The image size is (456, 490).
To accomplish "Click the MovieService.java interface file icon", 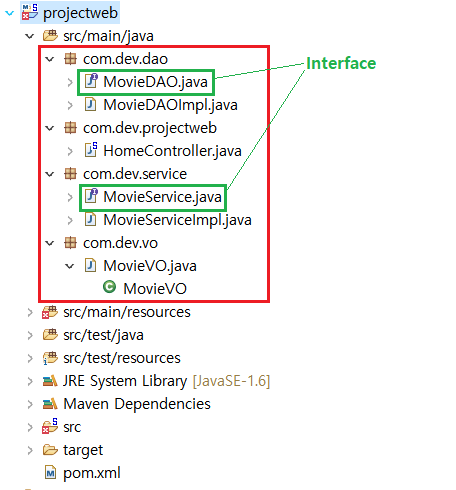I will click(x=91, y=196).
